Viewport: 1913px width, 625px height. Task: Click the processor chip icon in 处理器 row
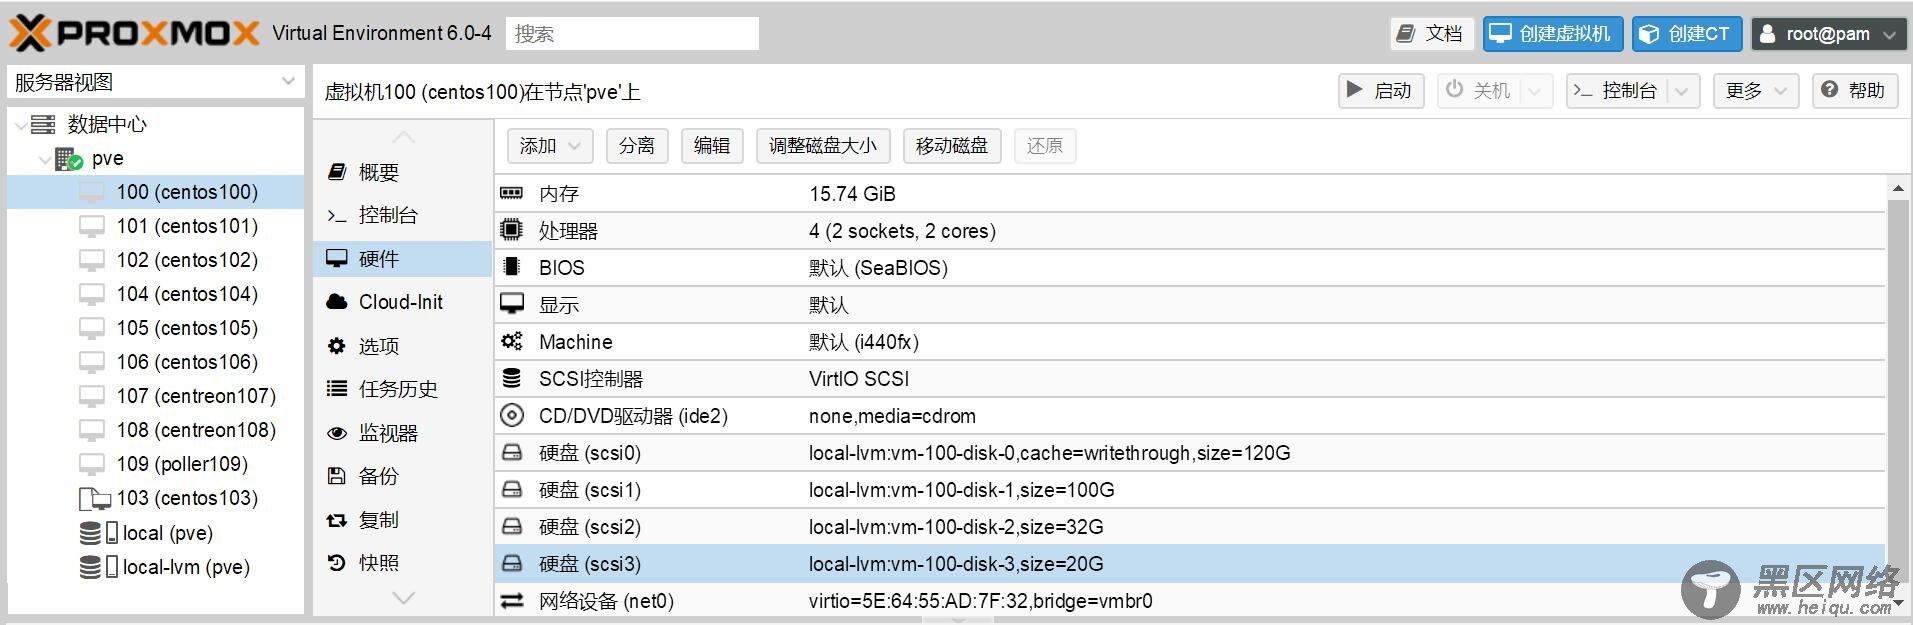click(x=511, y=230)
